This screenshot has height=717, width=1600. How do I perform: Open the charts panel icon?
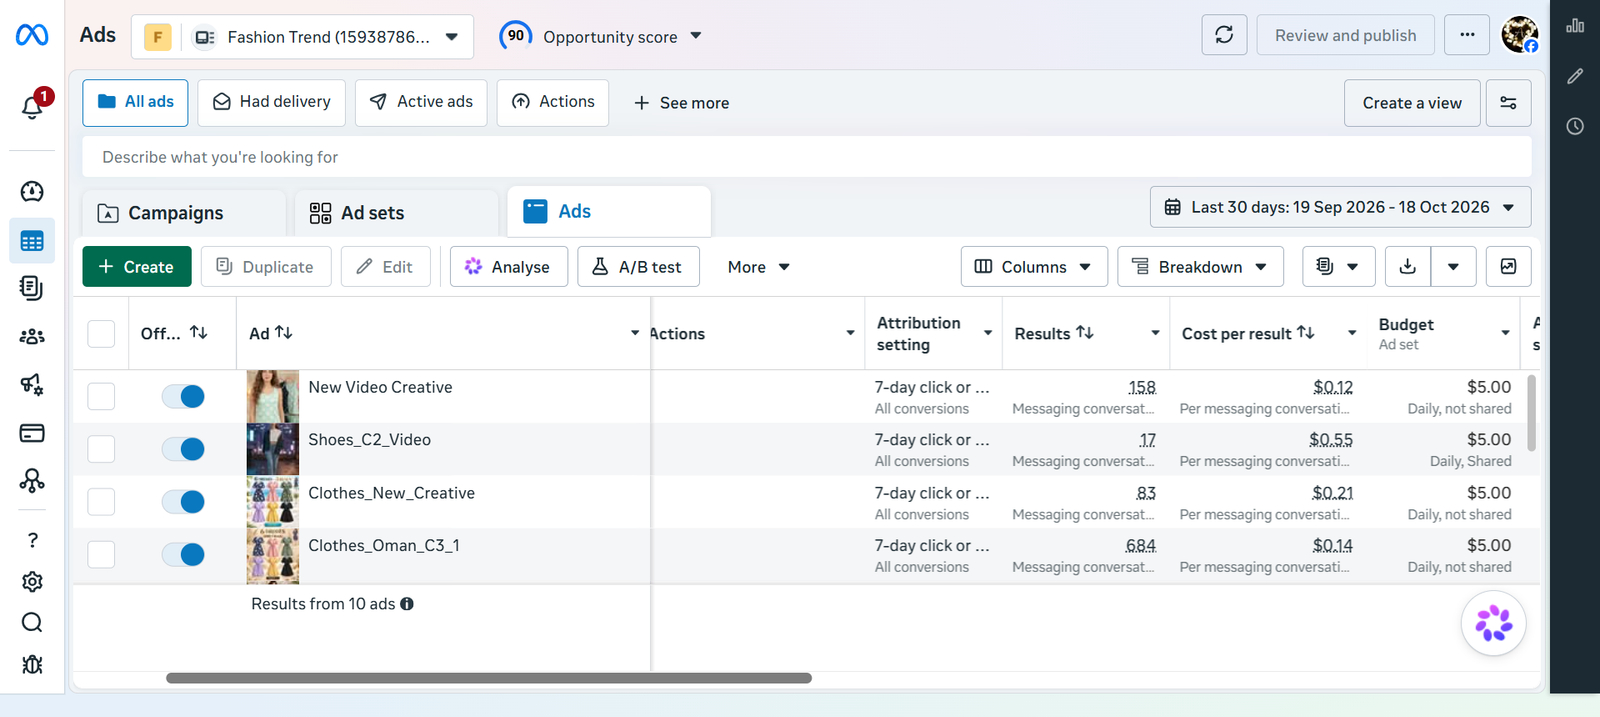[1575, 26]
